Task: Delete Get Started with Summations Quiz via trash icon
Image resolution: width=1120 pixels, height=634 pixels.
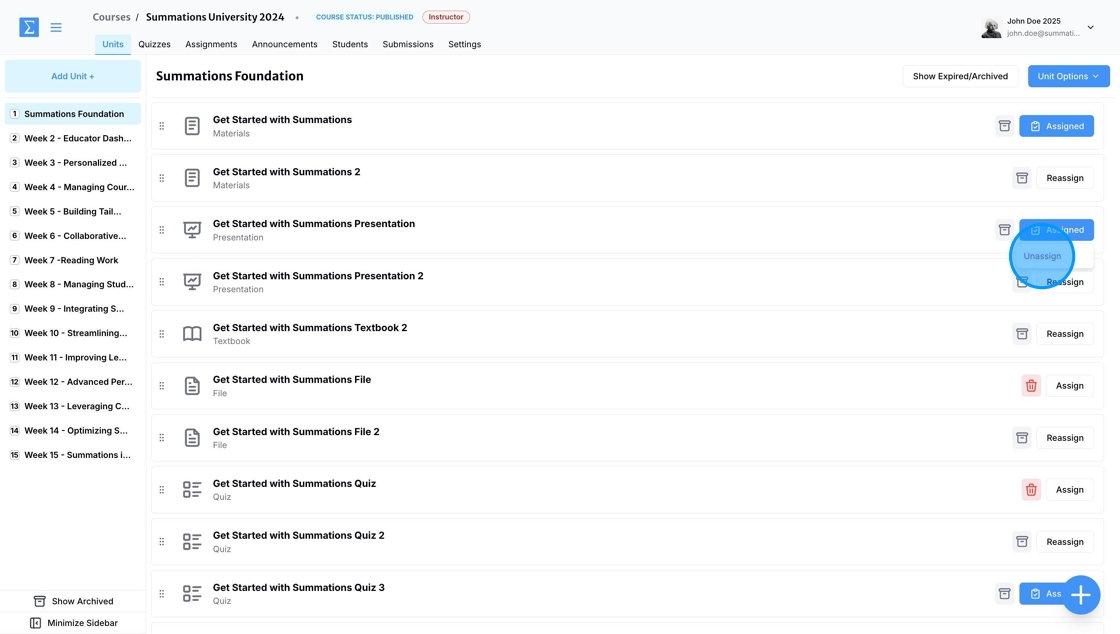Action: click(1031, 490)
